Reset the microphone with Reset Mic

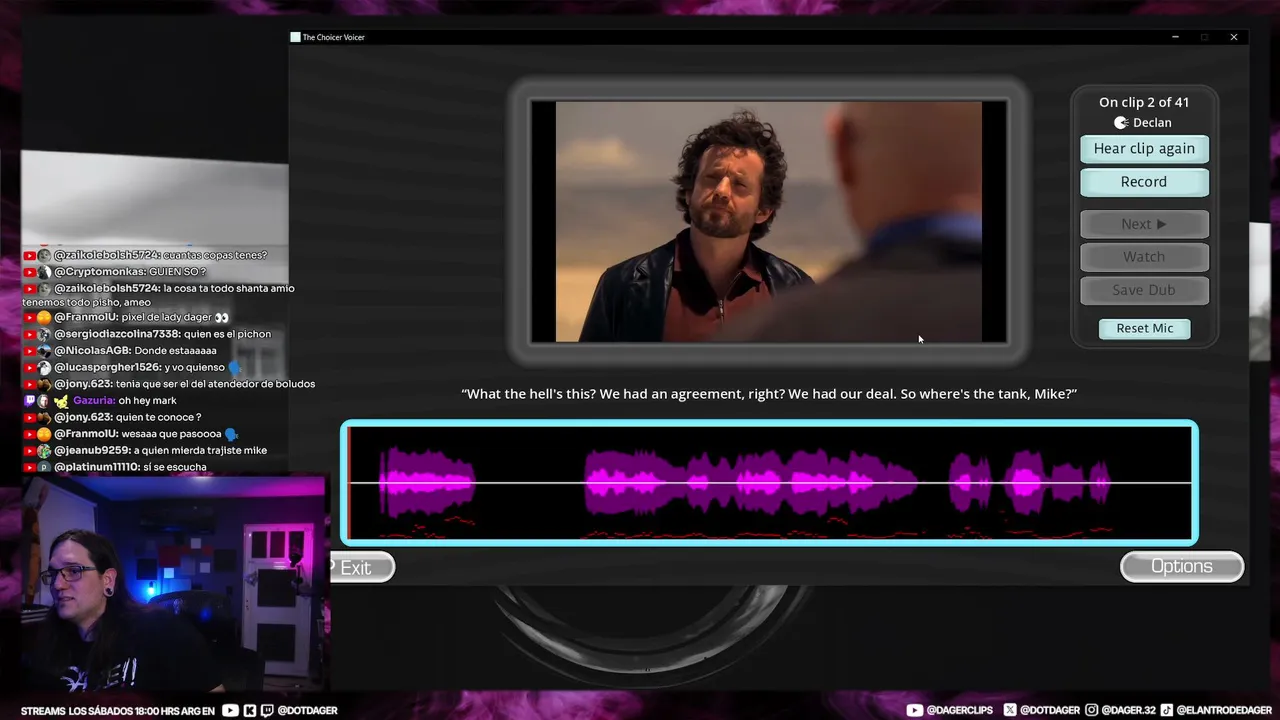(x=1145, y=328)
